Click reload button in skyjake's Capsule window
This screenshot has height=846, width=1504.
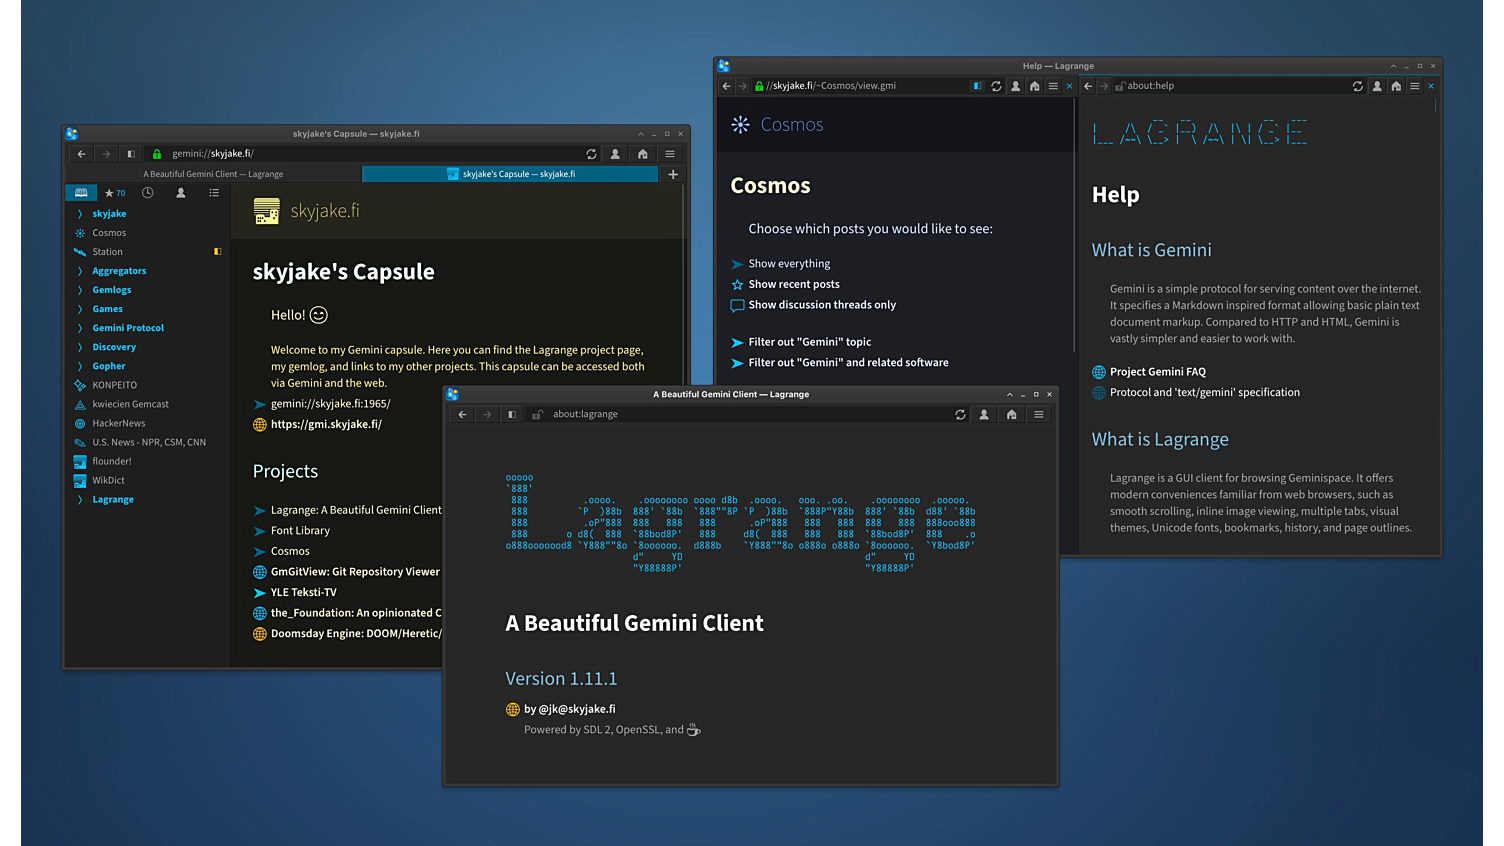tap(591, 154)
